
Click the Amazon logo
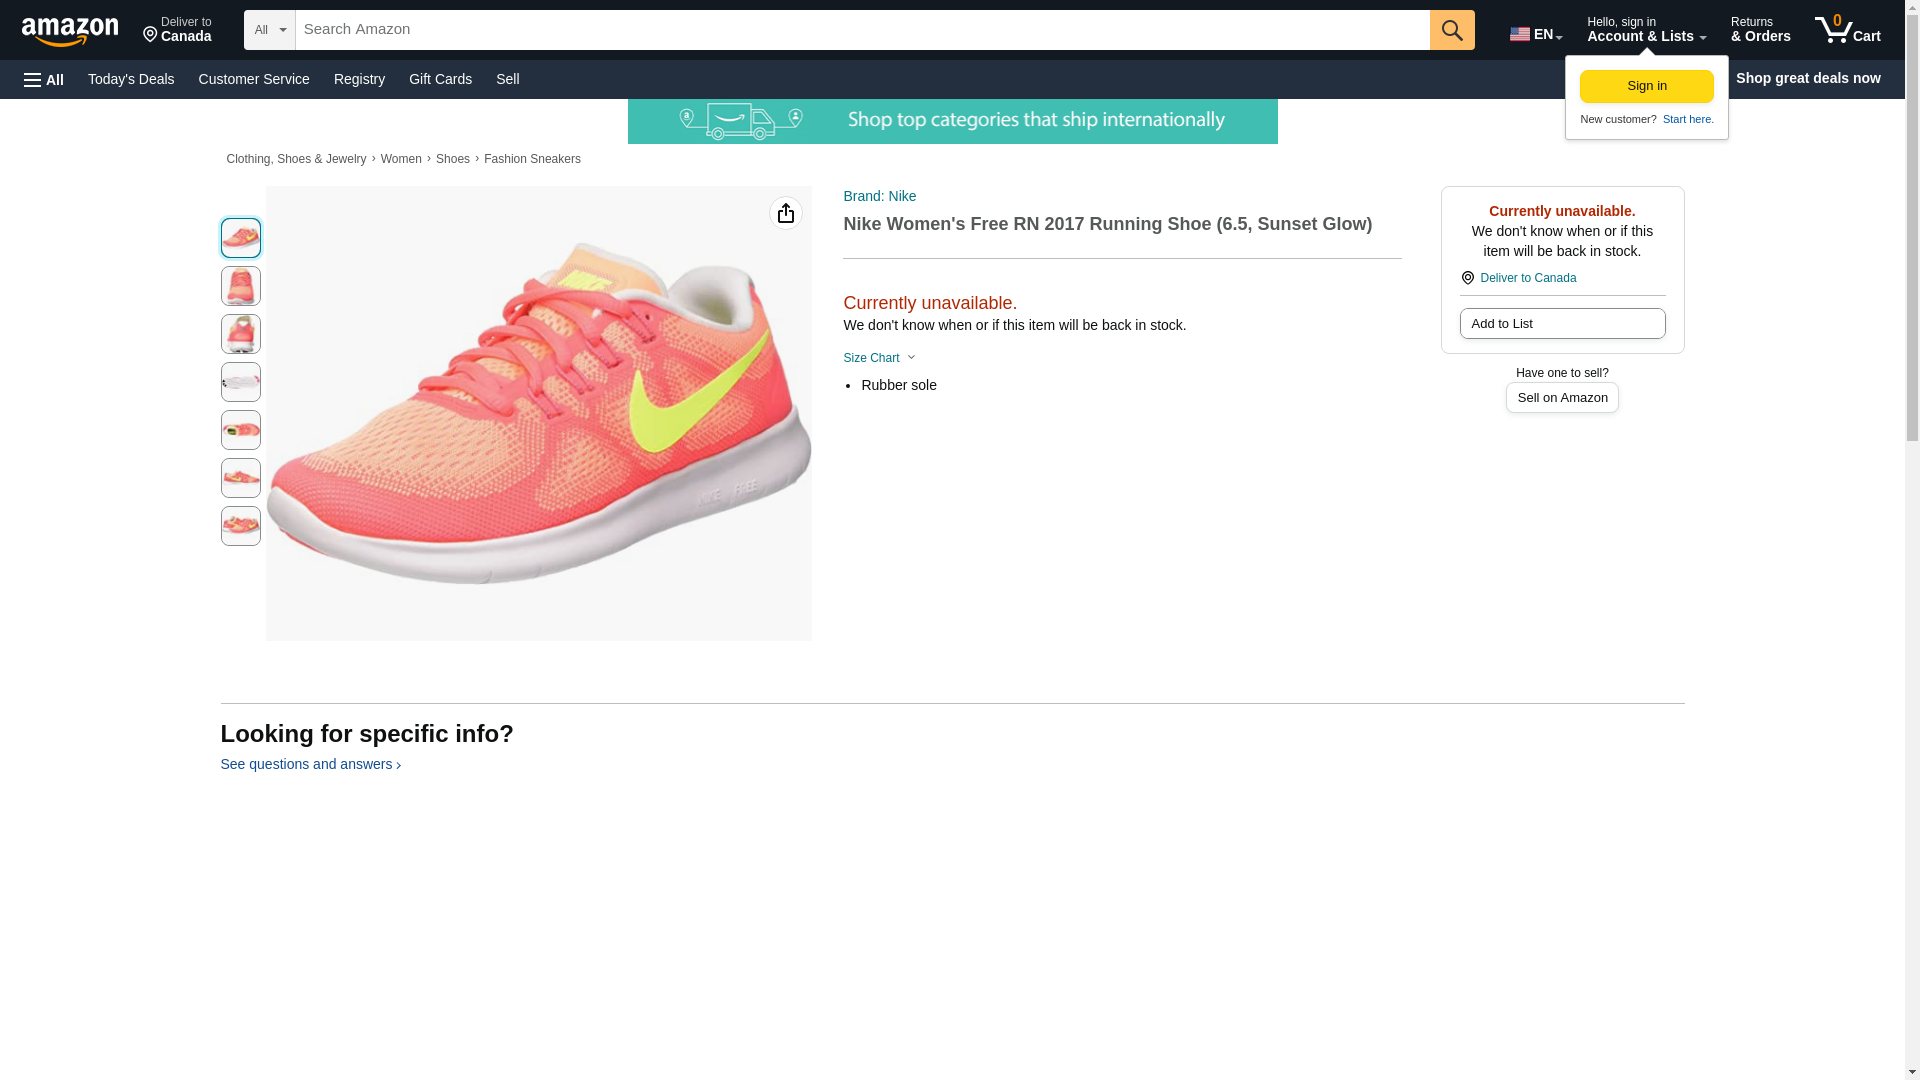point(70,31)
